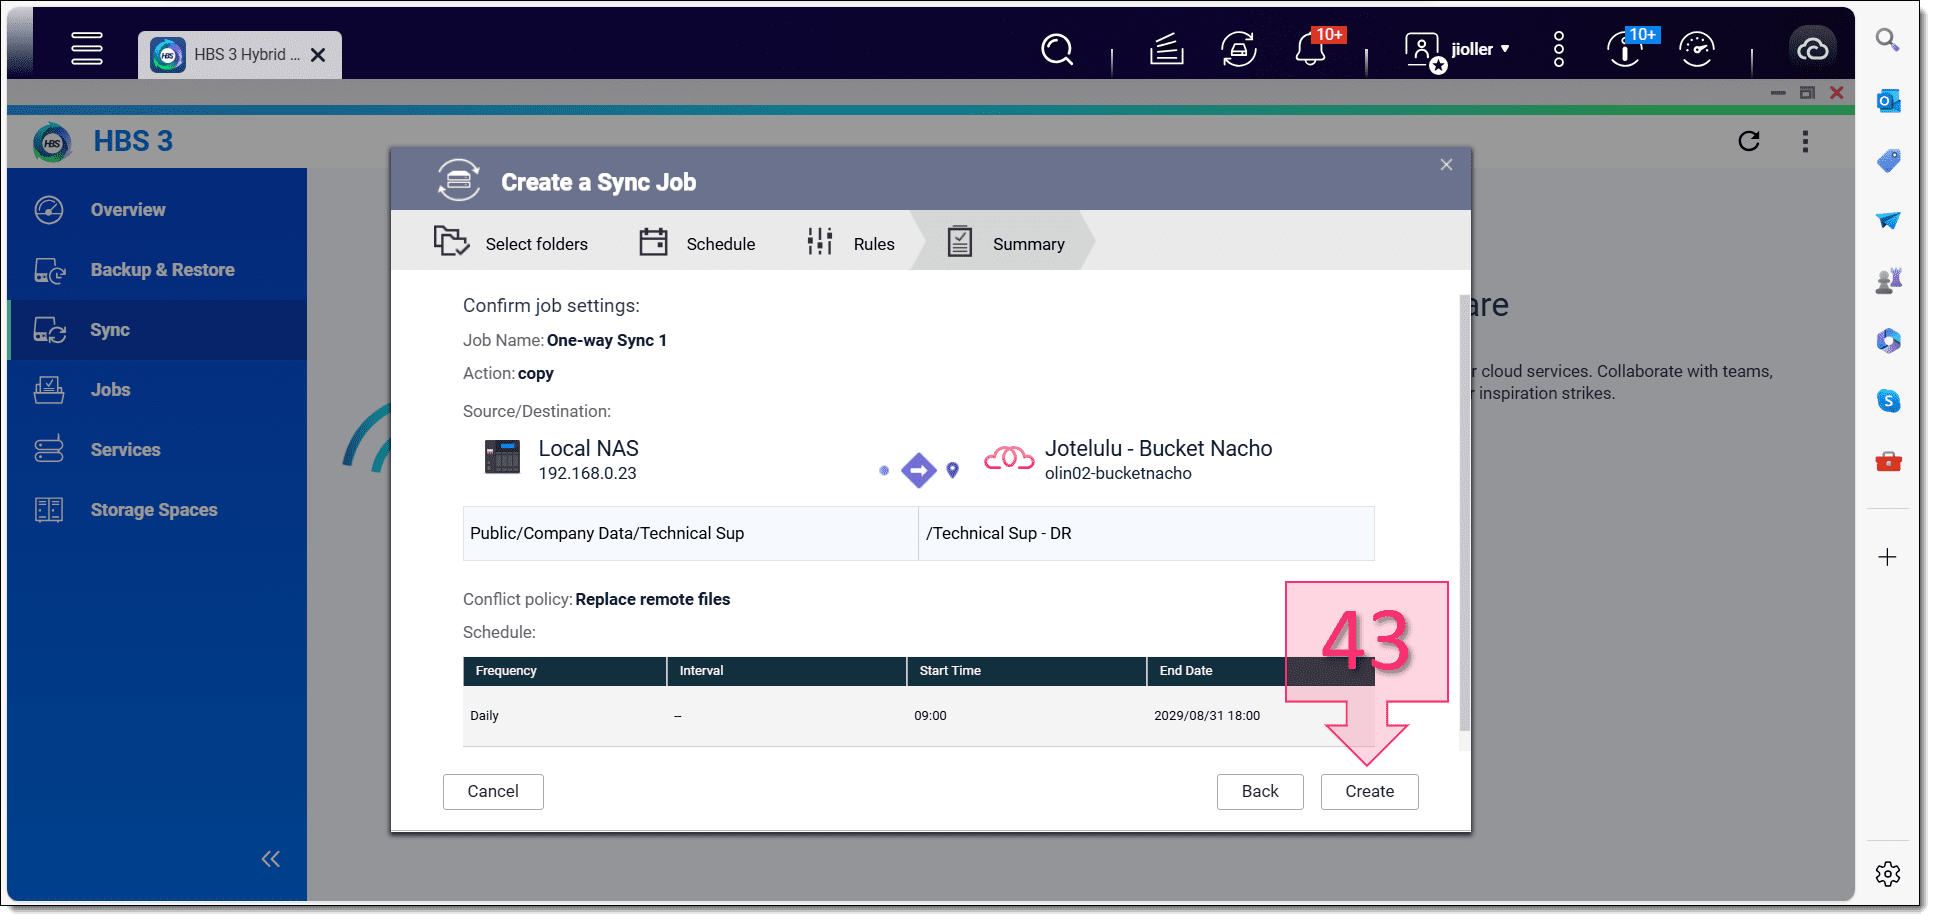Open Microsoft 365 icon in browser sidebar
The image size is (1935, 921).
[x=1888, y=341]
